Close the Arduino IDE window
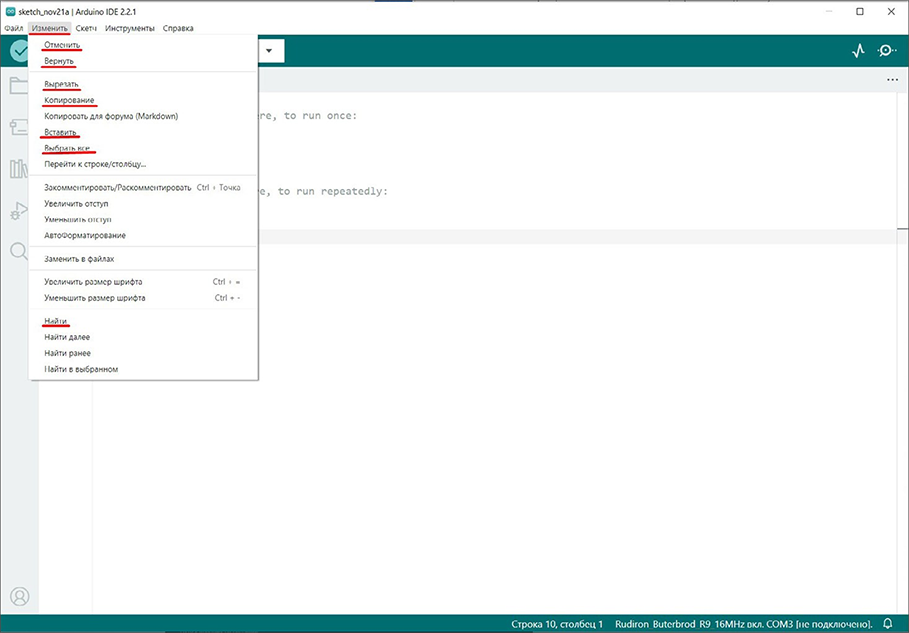This screenshot has height=633, width=909. (x=892, y=12)
